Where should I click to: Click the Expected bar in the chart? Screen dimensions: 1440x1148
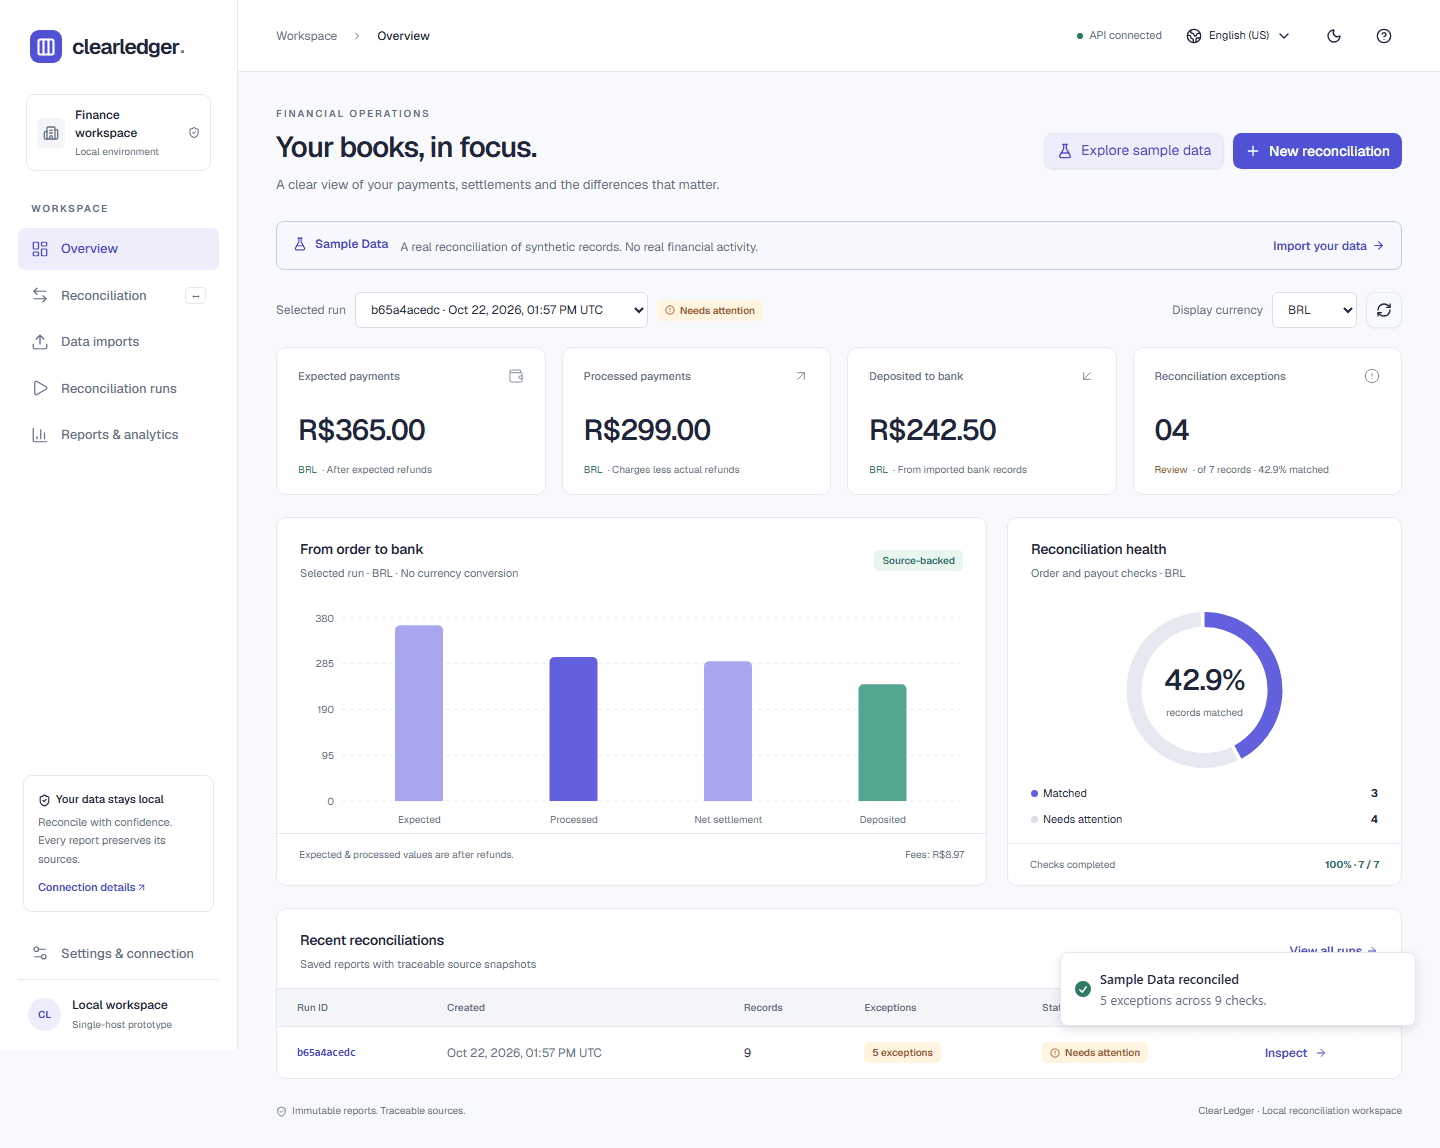point(419,713)
